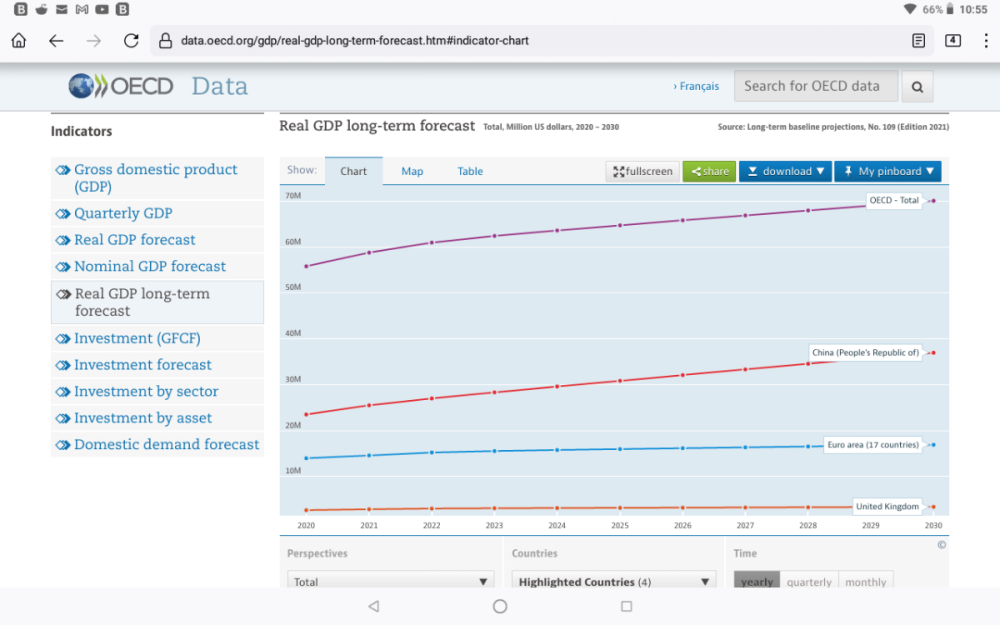The height and width of the screenshot is (625, 1000).
Task: Open the Quarterly GDP indicator link
Action: pyautogui.click(x=123, y=213)
